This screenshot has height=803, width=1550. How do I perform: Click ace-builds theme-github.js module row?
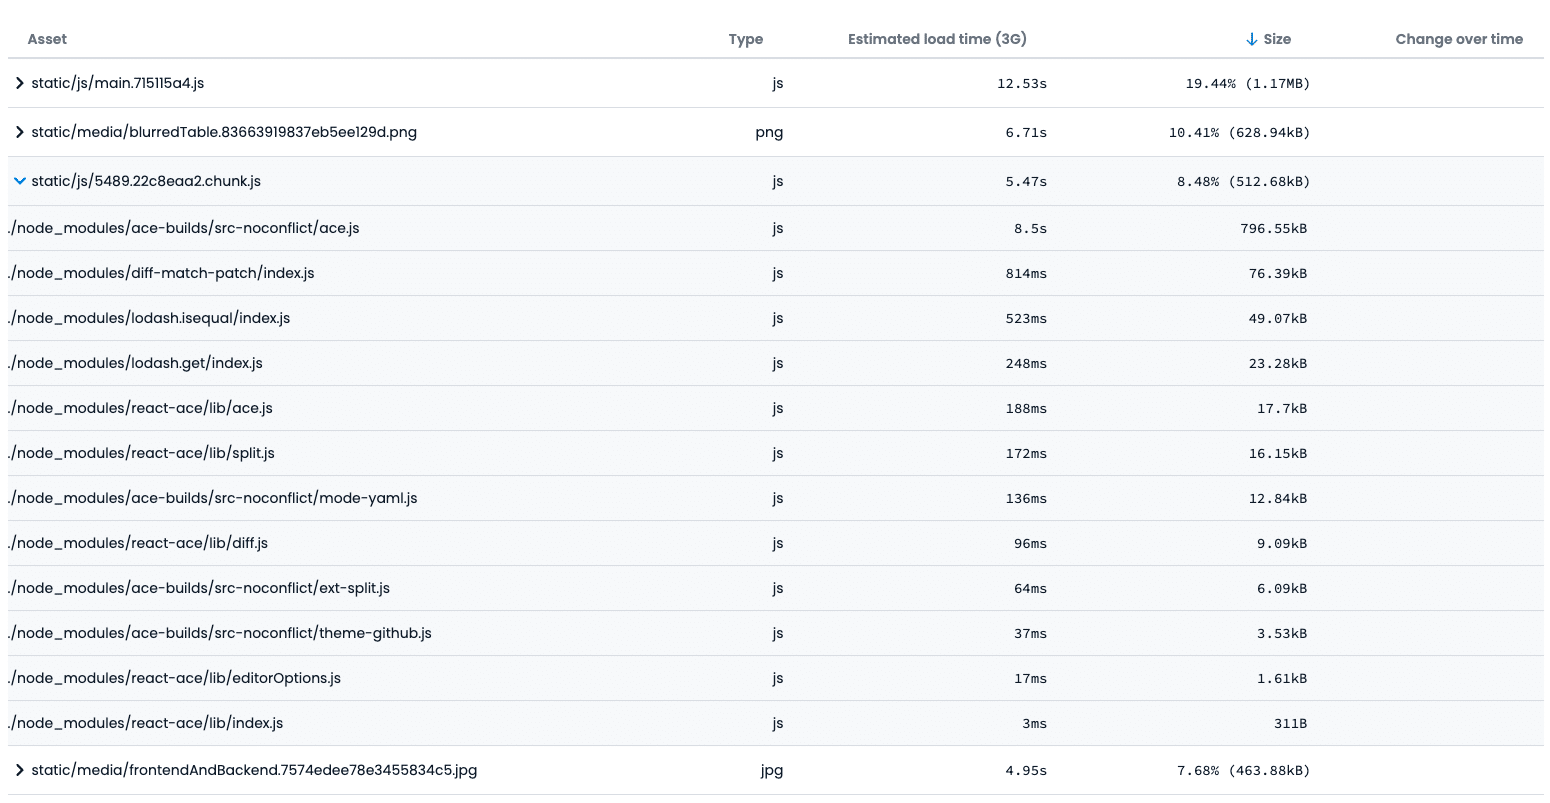(776, 633)
